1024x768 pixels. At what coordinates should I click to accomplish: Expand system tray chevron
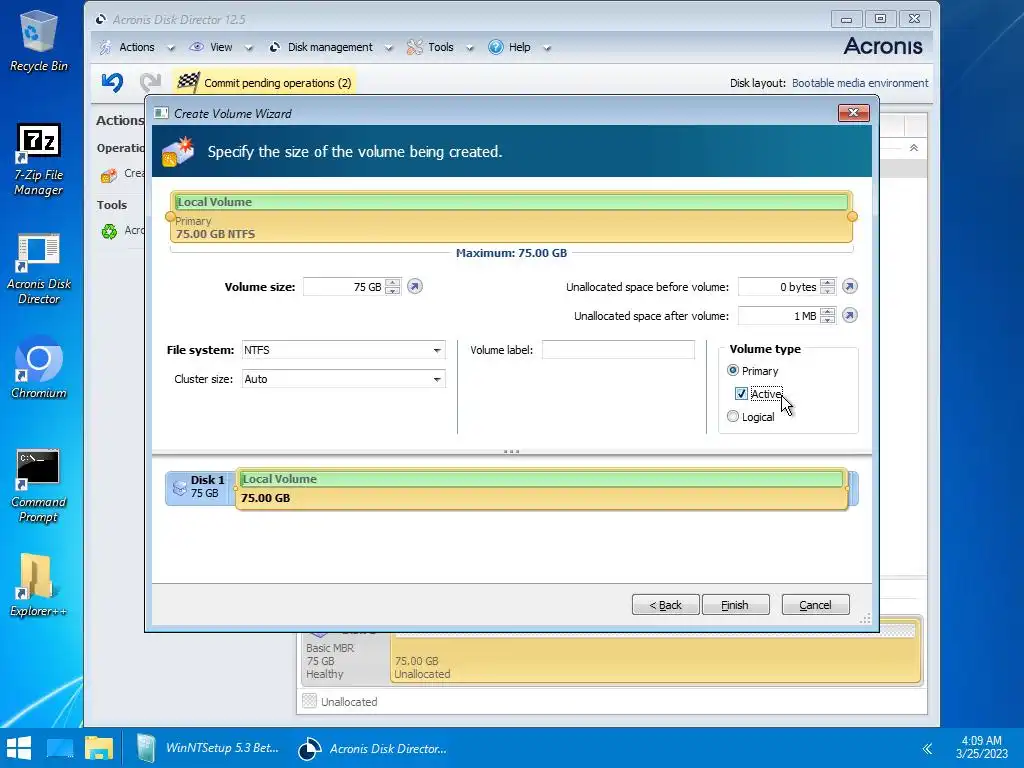click(x=927, y=748)
